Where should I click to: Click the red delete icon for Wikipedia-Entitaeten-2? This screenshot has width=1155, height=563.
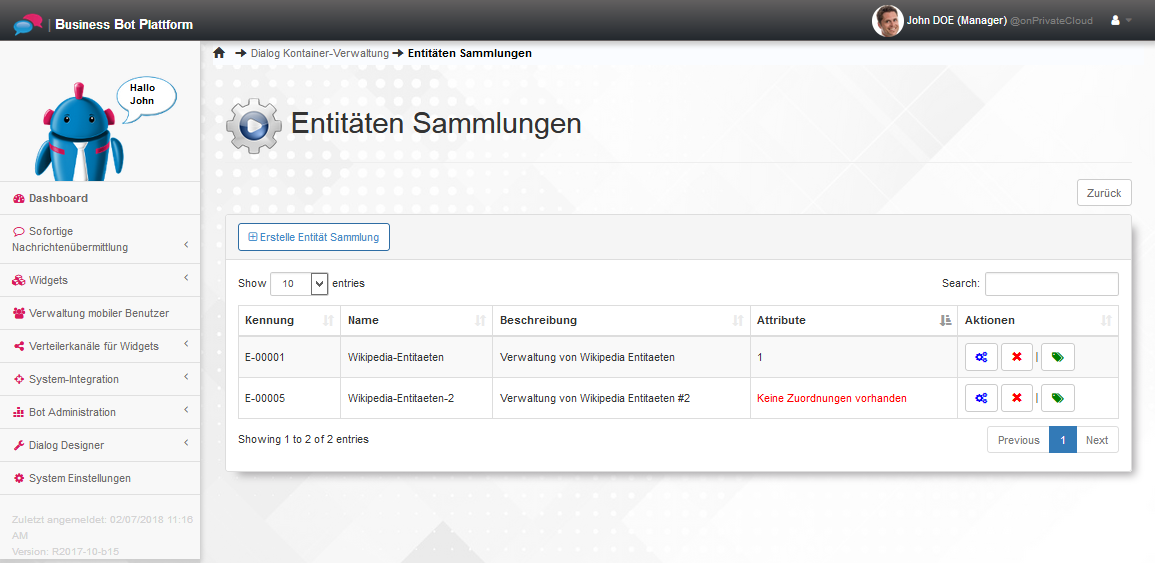click(x=1016, y=398)
